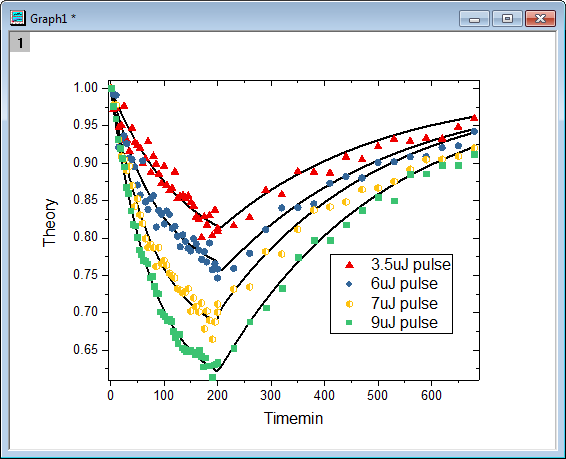Click the 0.95 Y-axis tick label
The height and width of the screenshot is (459, 566).
pyautogui.click(x=86, y=125)
